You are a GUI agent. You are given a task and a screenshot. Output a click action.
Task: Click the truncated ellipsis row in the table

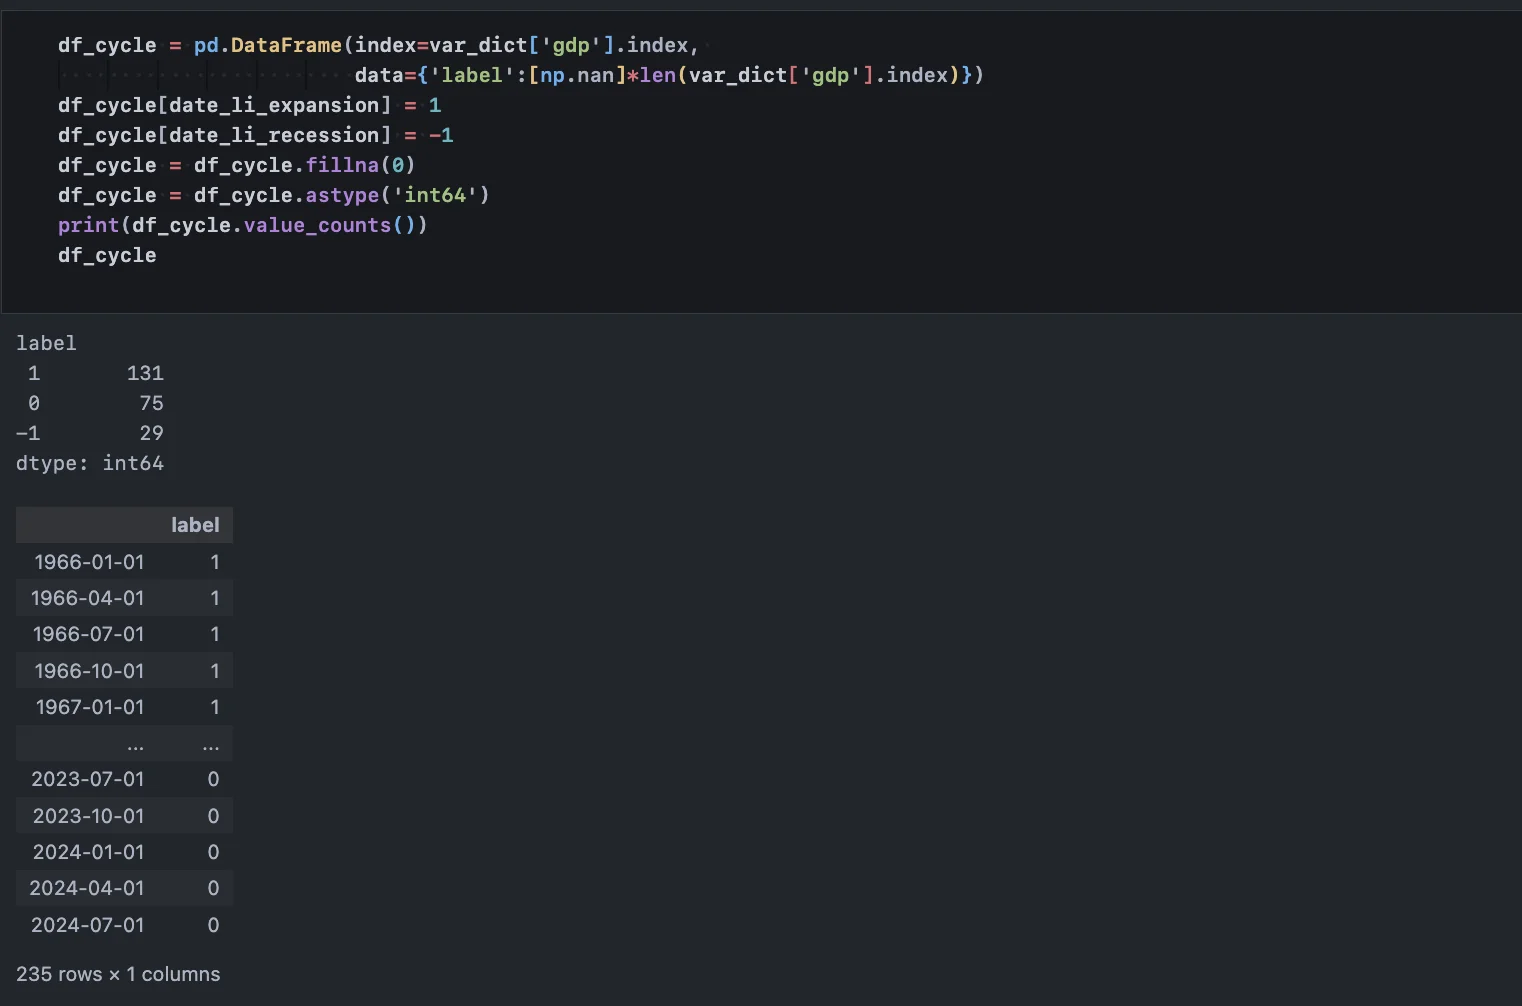pos(135,744)
